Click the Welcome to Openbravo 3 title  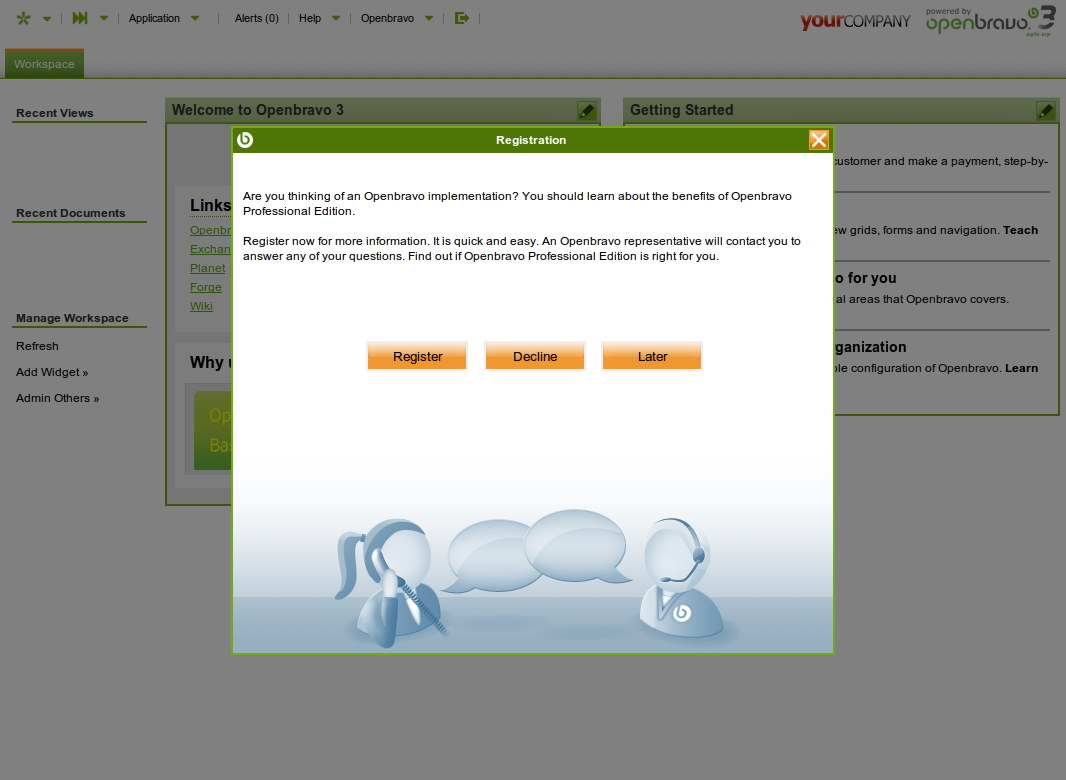258,110
